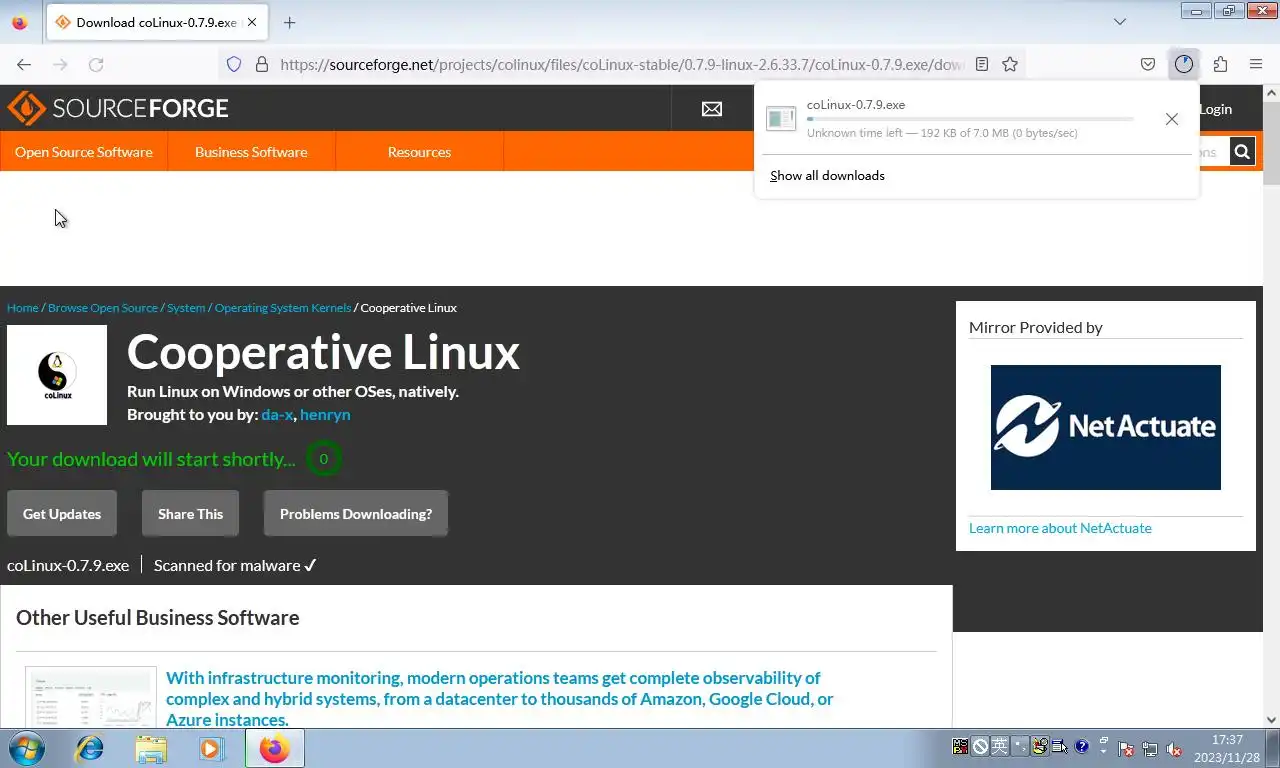Reload the page with the refresh icon

click(x=96, y=64)
